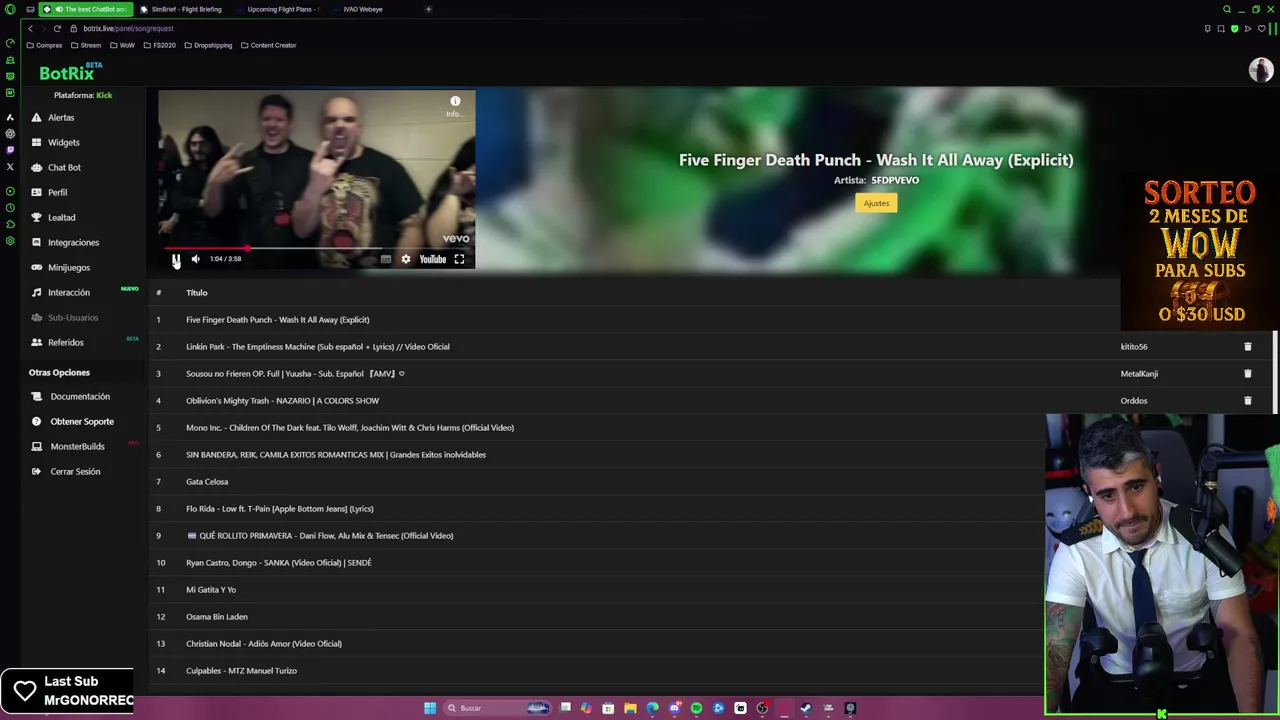Delete Linkin Park song request
The width and height of the screenshot is (1280, 720).
[x=1247, y=346]
